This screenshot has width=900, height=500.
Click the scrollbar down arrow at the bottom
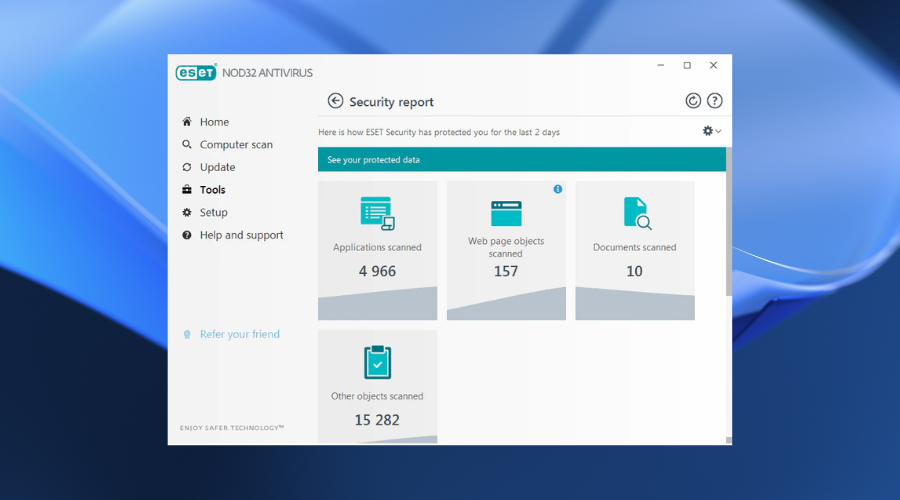pyautogui.click(x=729, y=440)
